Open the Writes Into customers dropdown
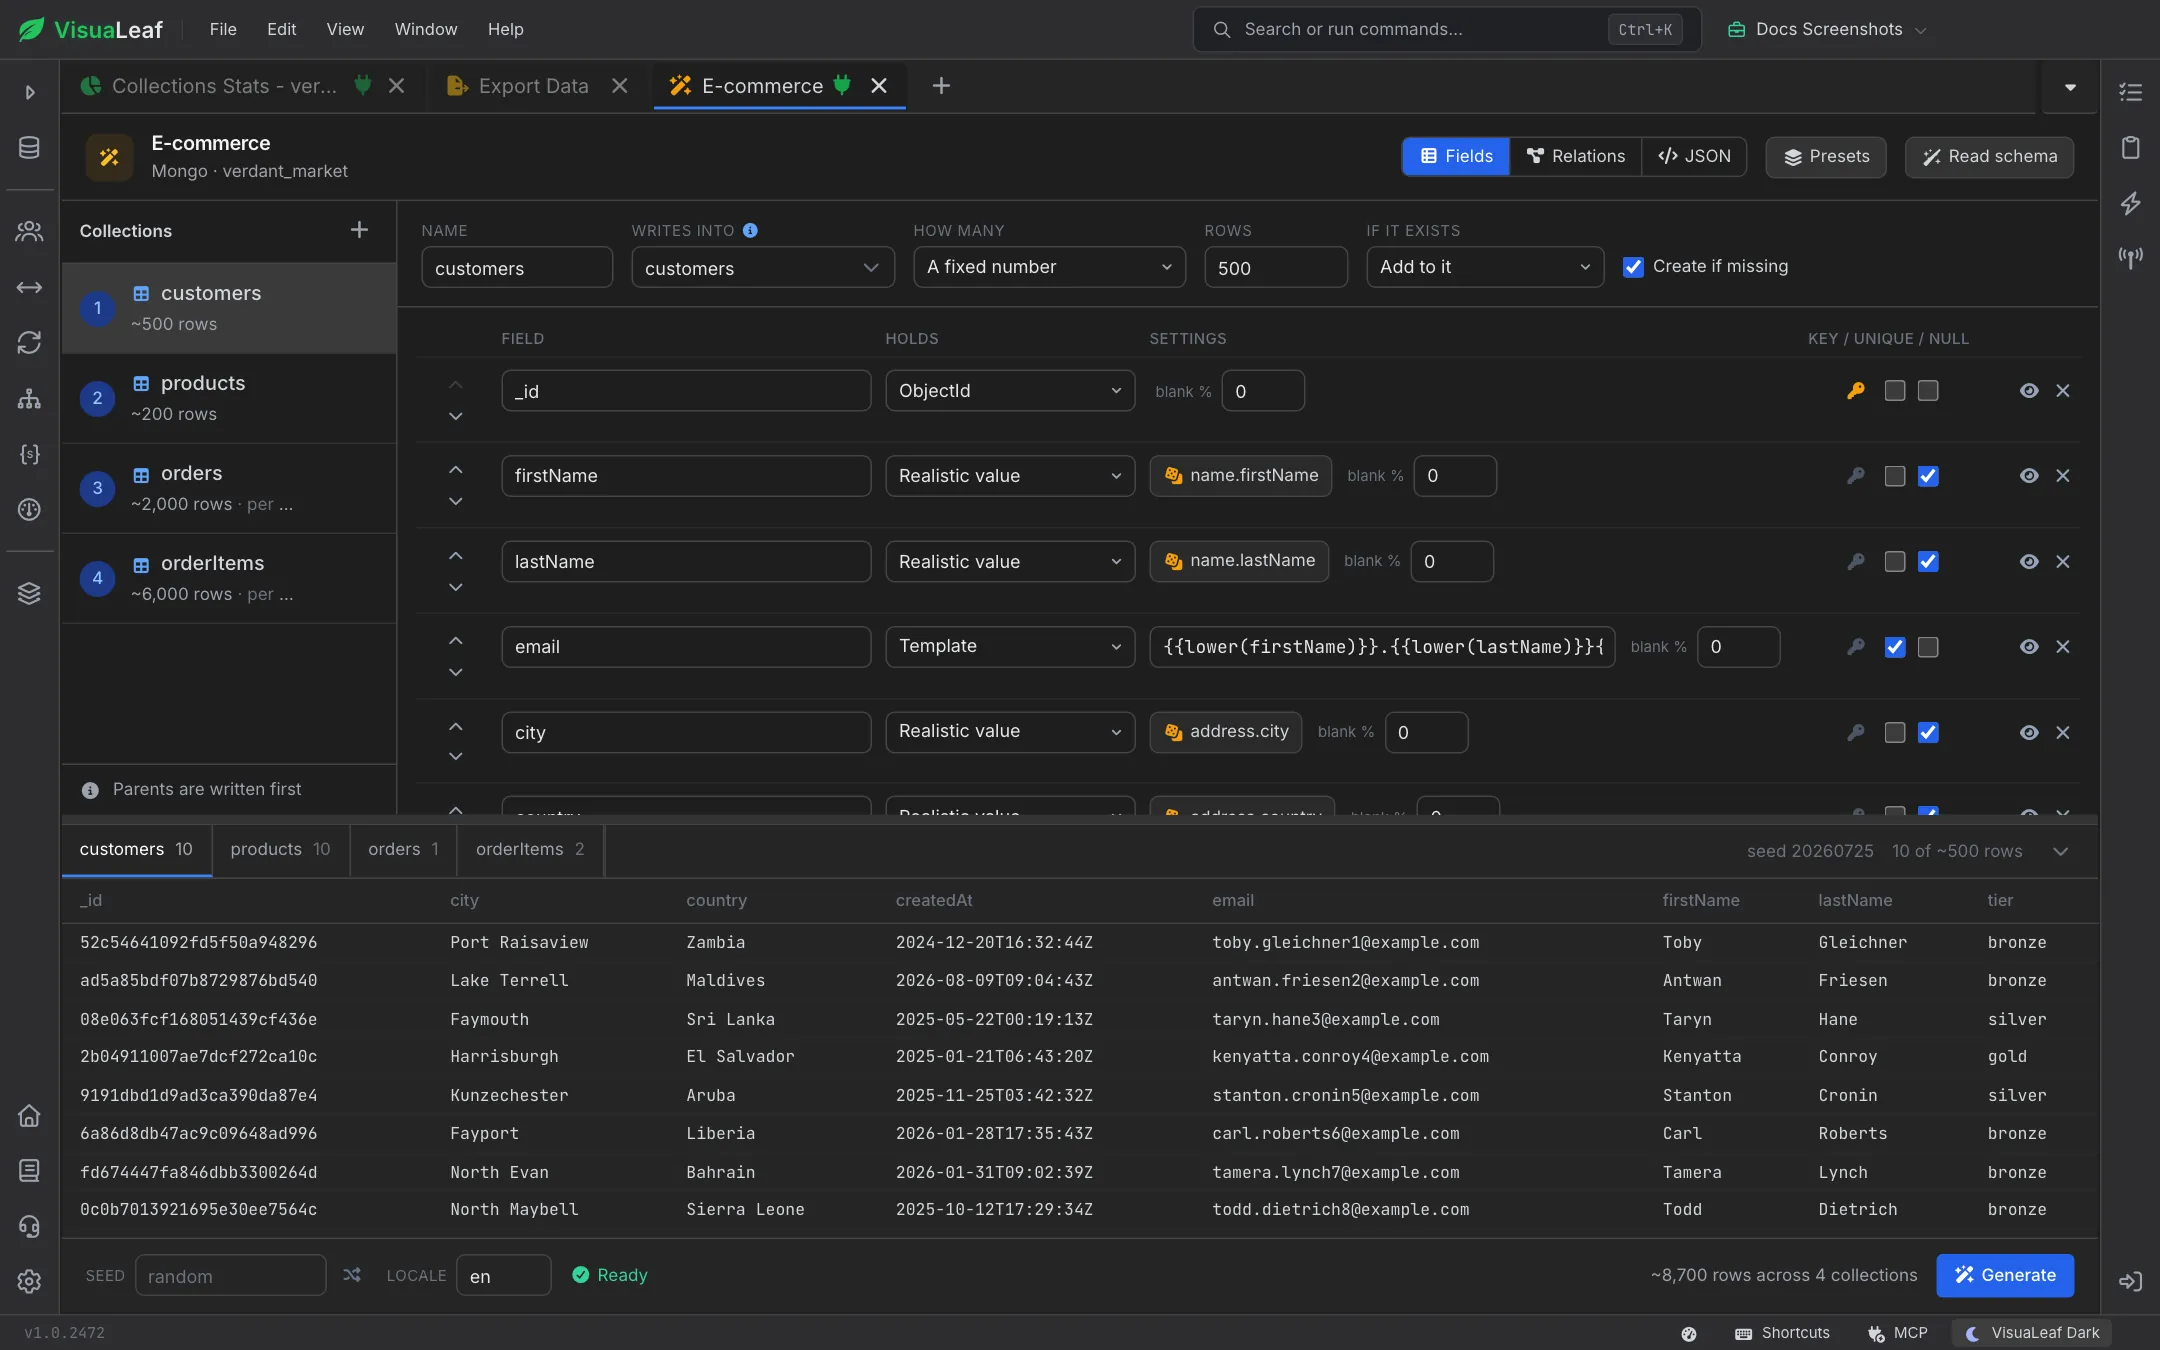The height and width of the screenshot is (1350, 2160). [763, 267]
